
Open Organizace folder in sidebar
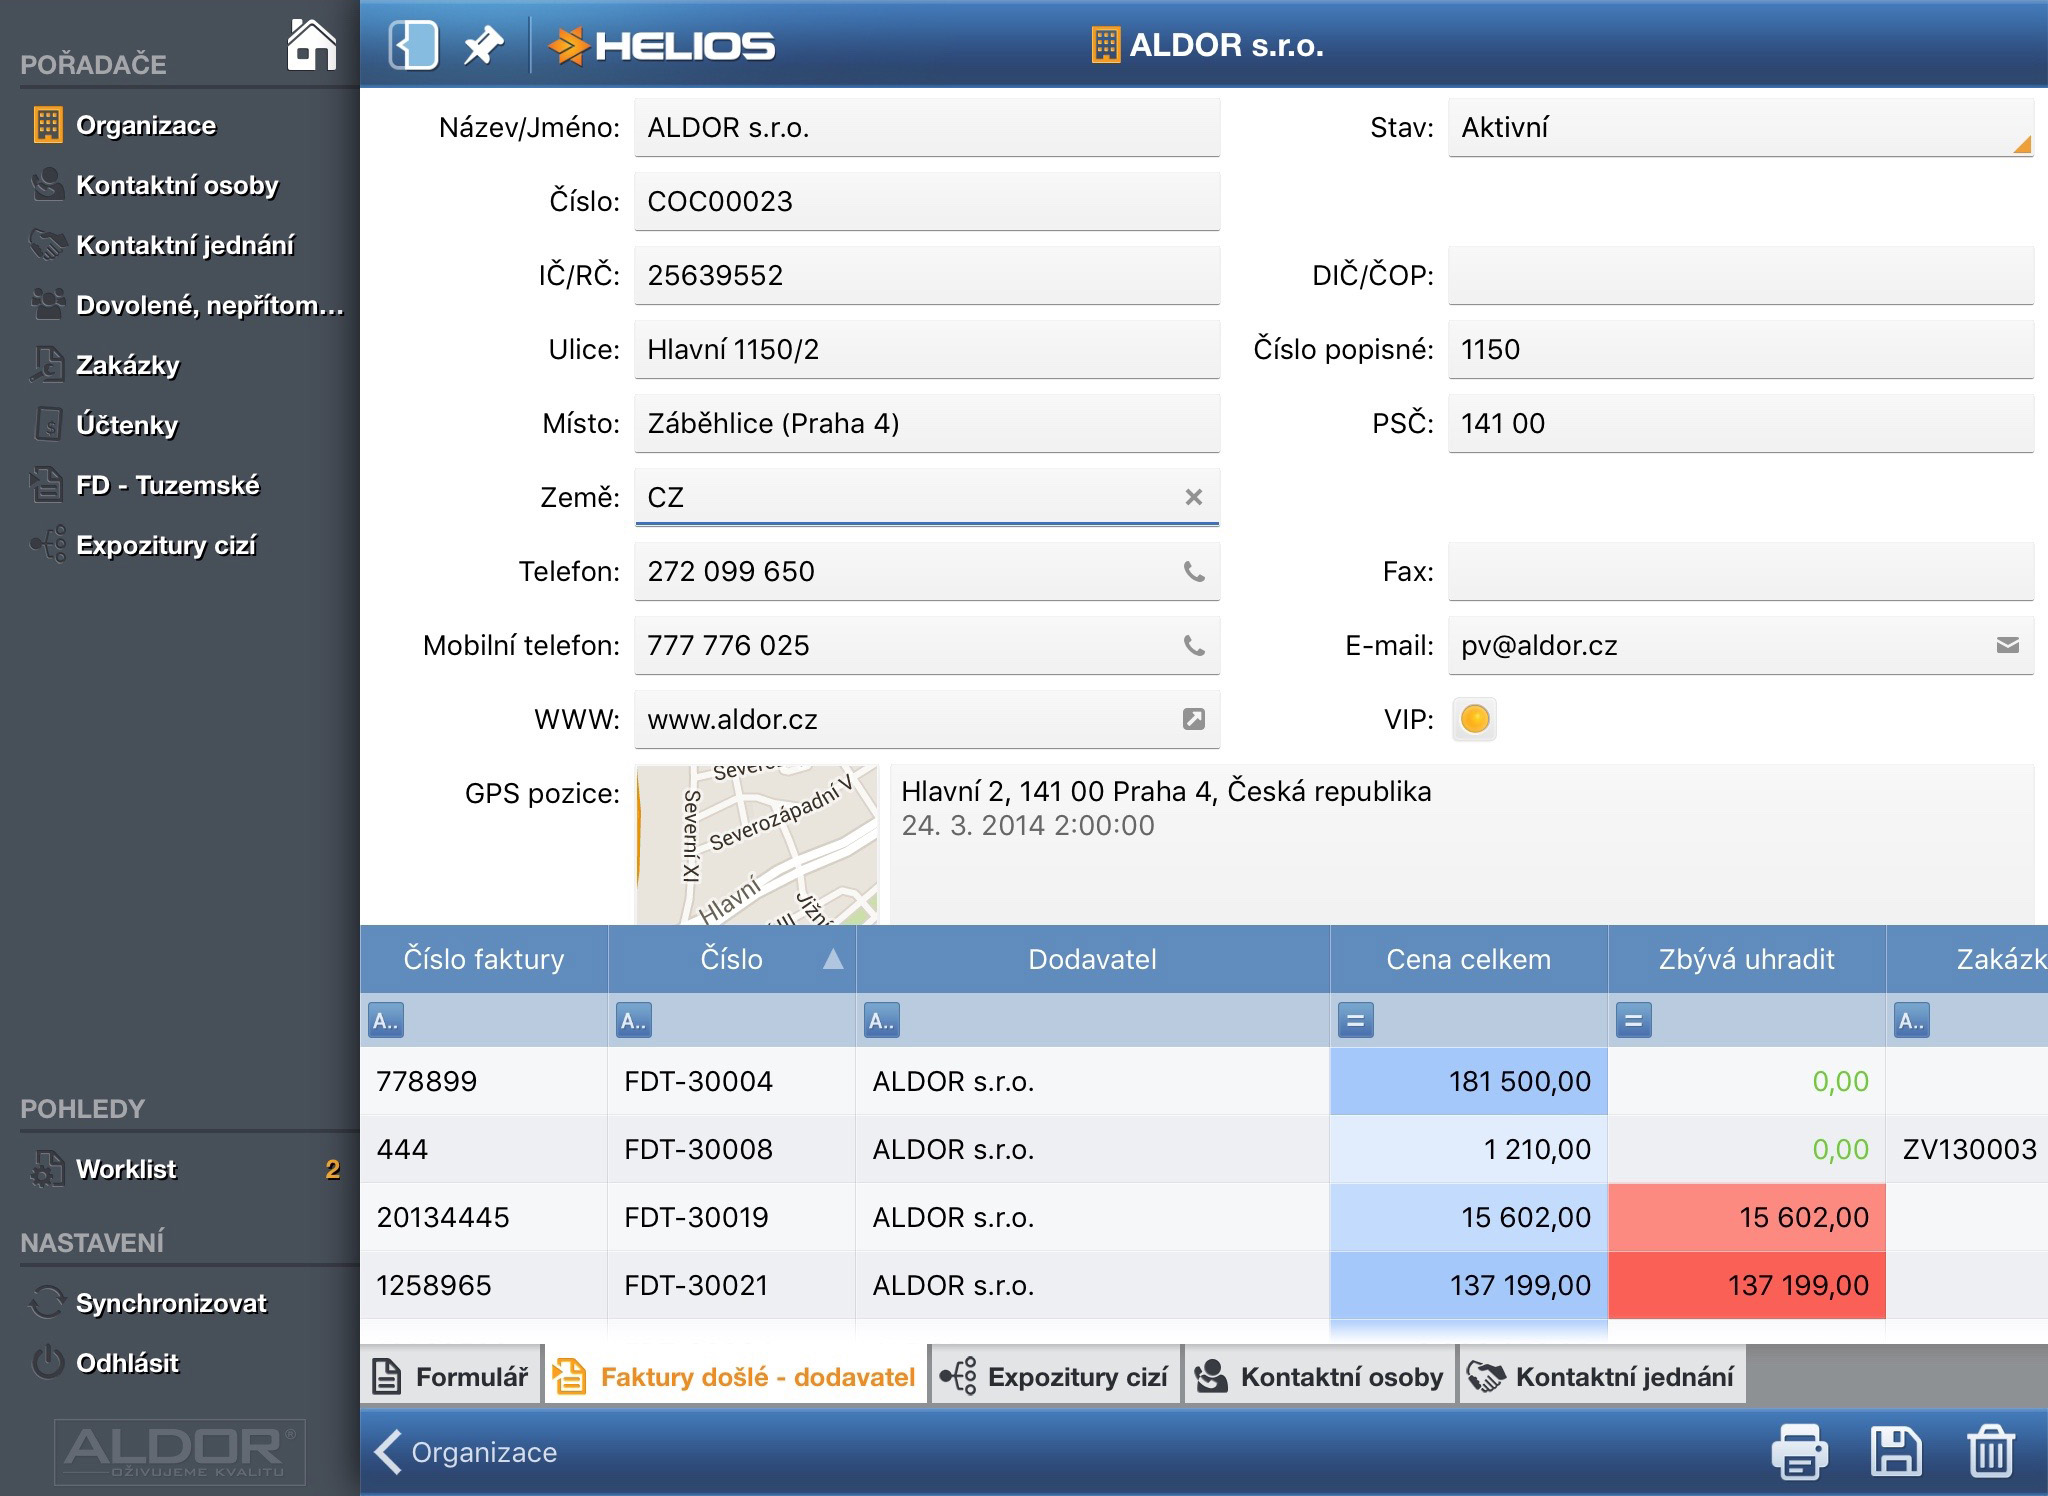point(180,125)
